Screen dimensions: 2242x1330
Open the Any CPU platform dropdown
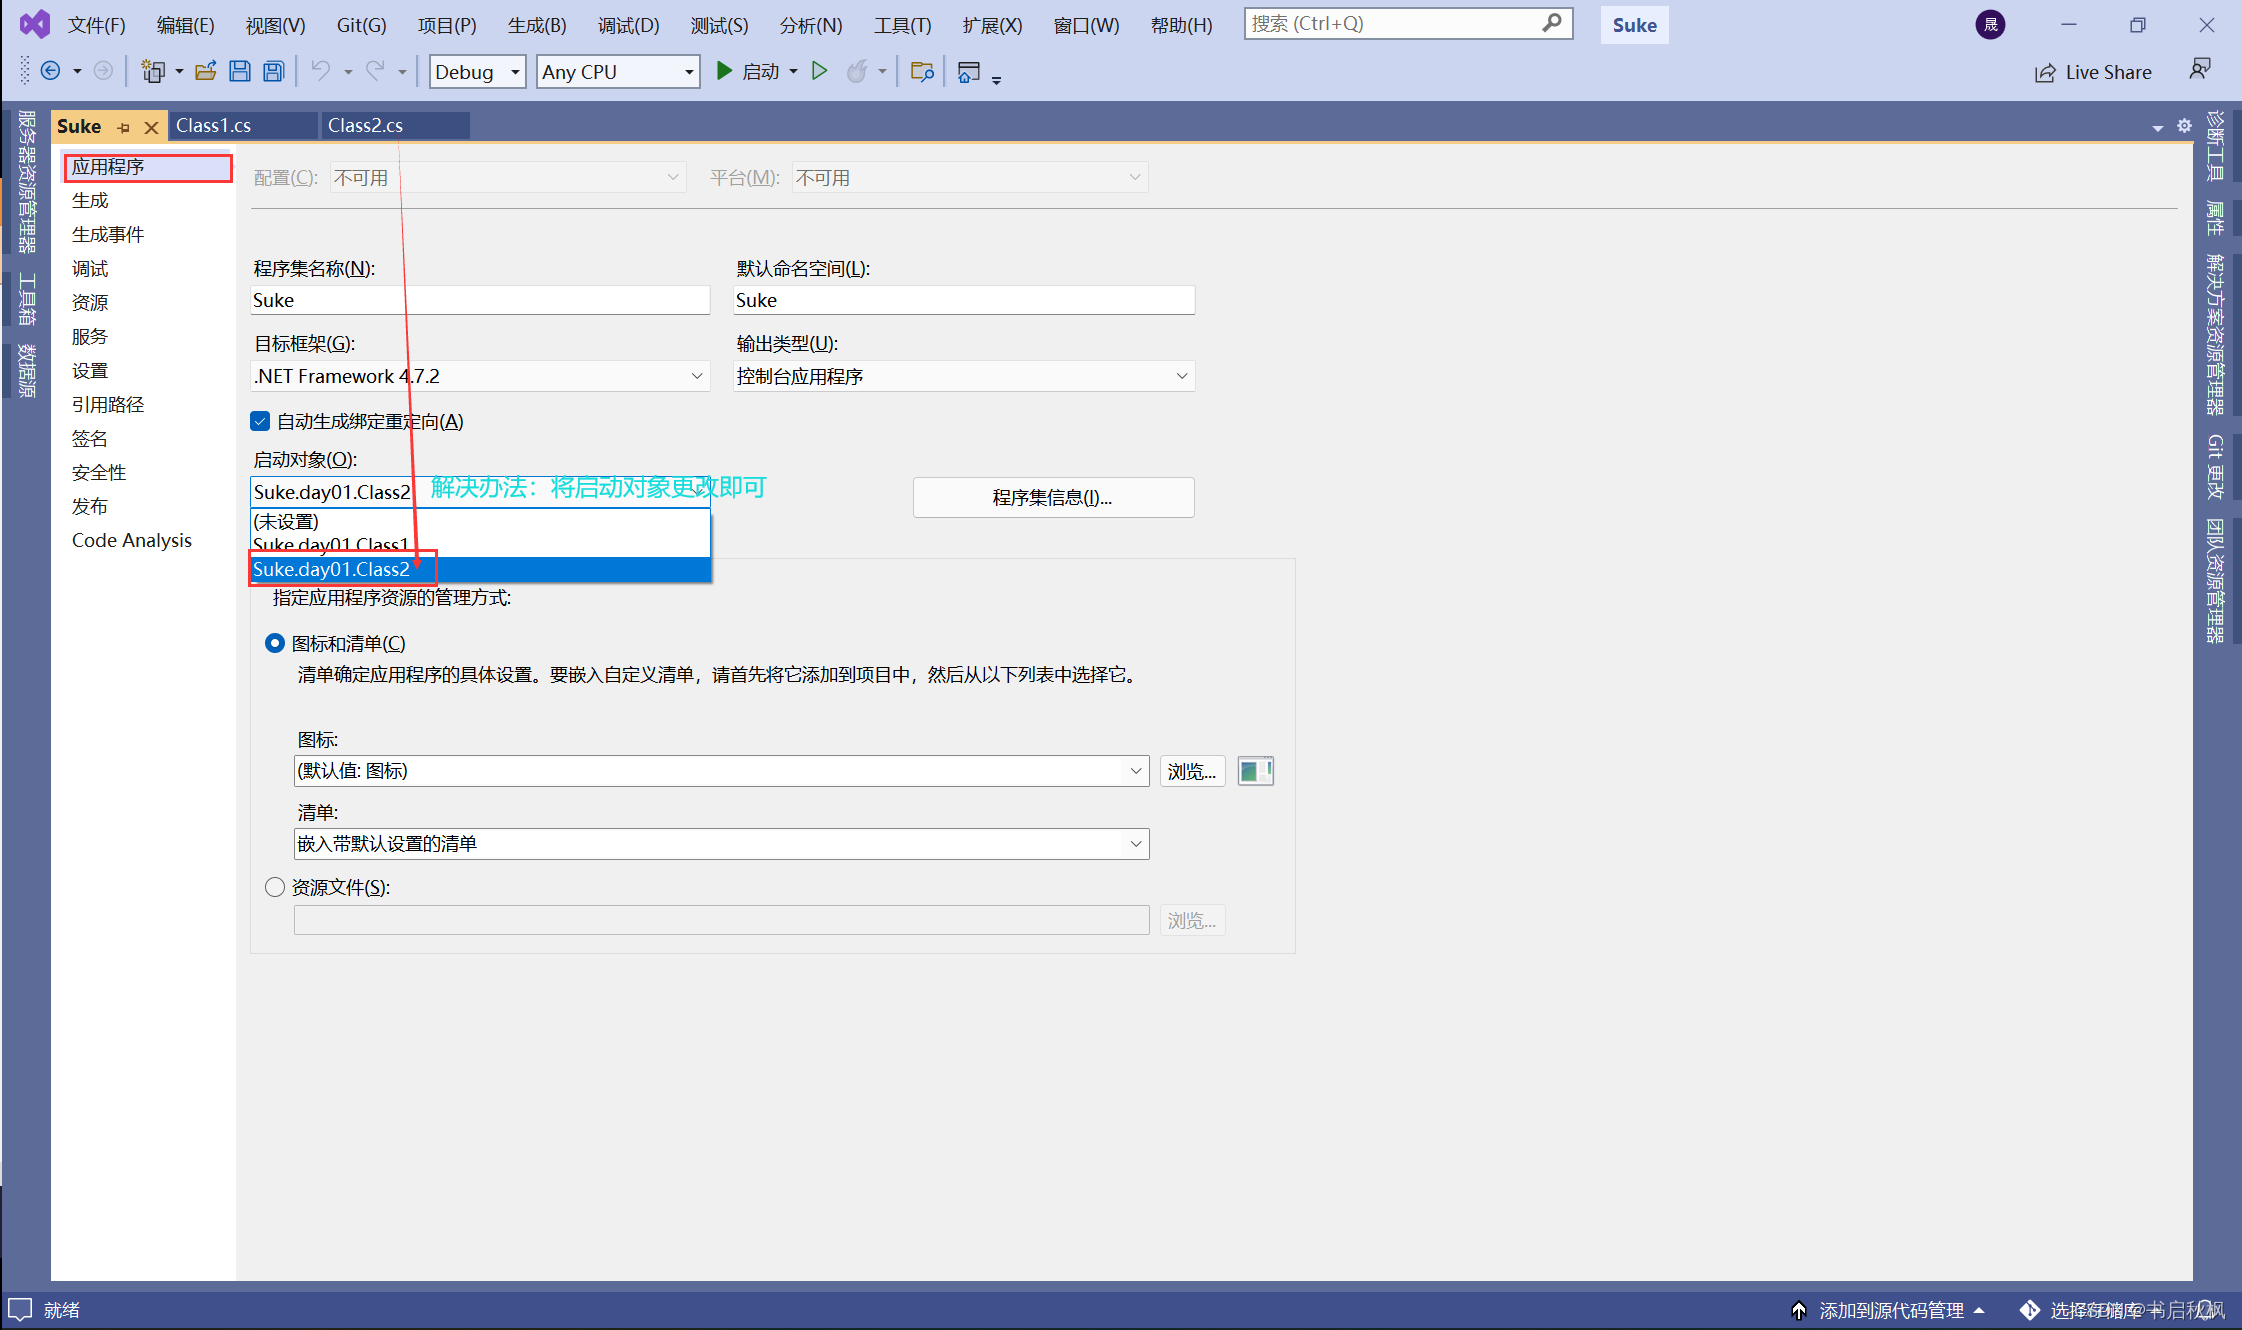pos(618,71)
